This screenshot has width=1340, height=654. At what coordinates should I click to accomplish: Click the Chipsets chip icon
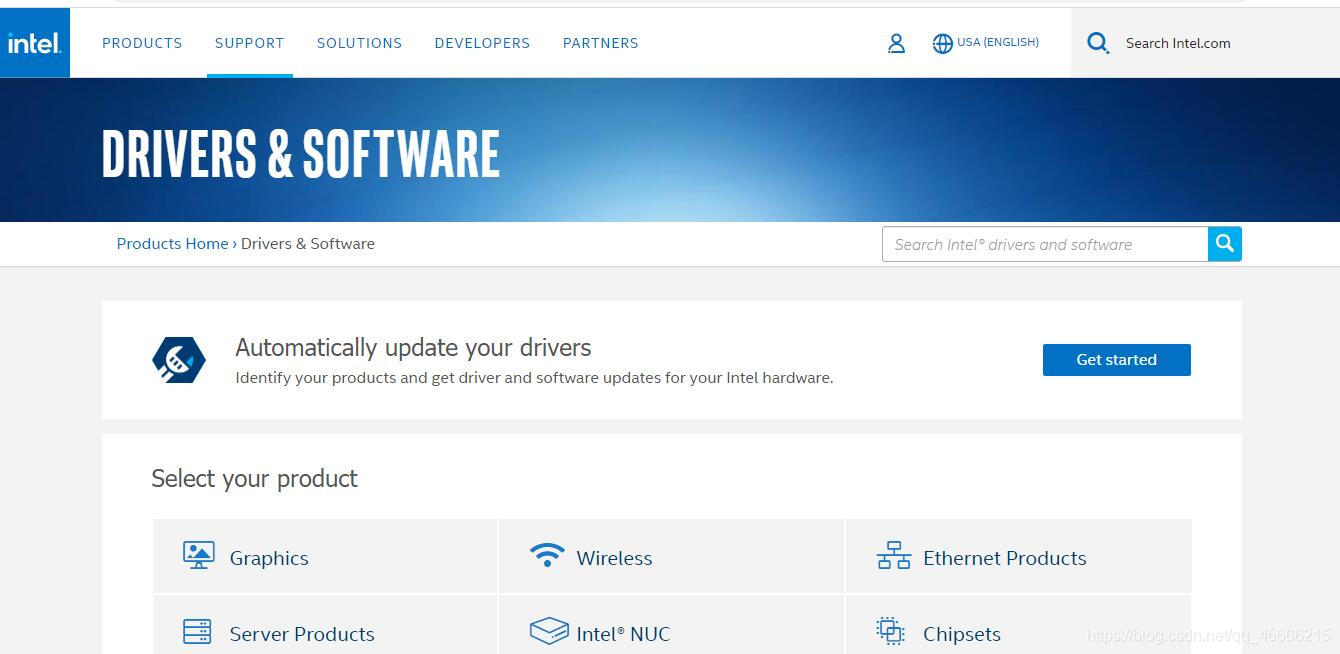pyautogui.click(x=890, y=631)
